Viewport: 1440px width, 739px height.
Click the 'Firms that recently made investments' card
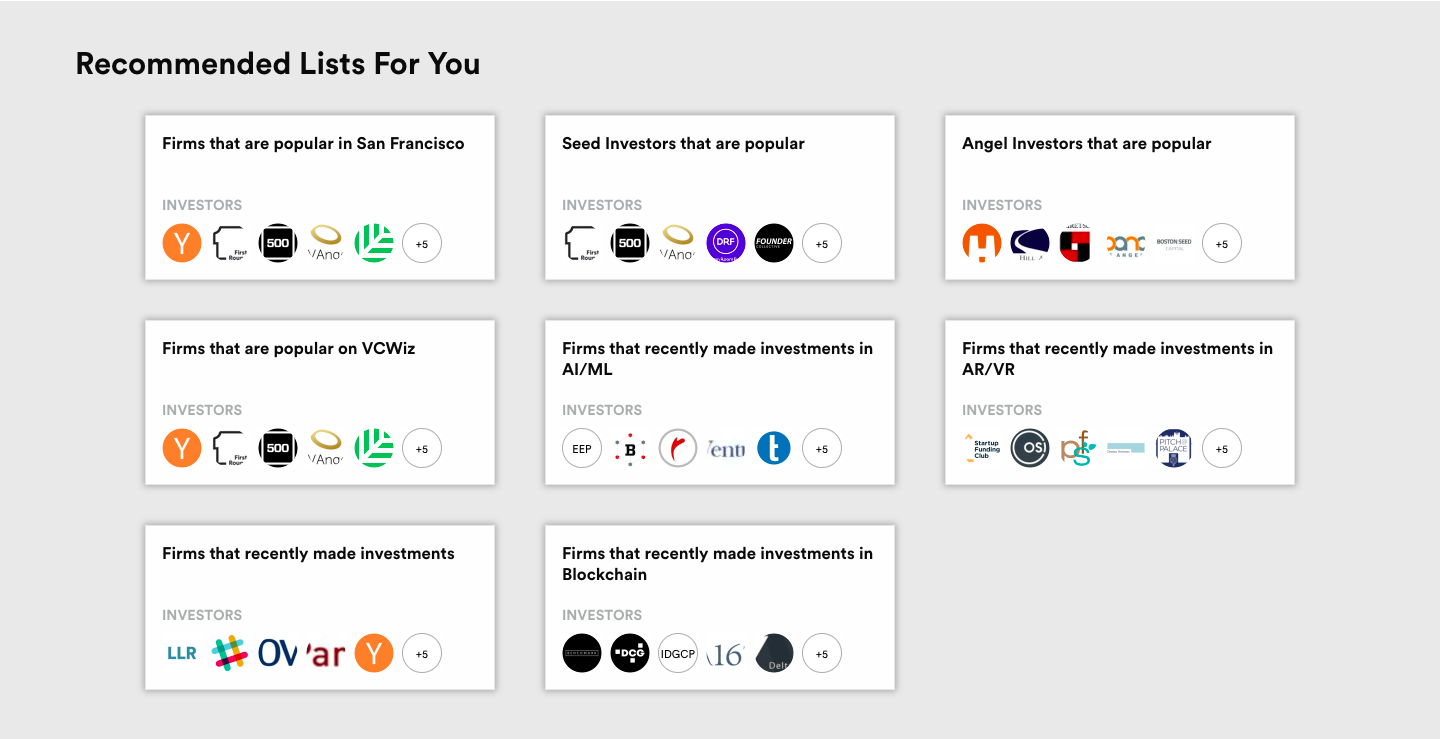tap(308, 554)
